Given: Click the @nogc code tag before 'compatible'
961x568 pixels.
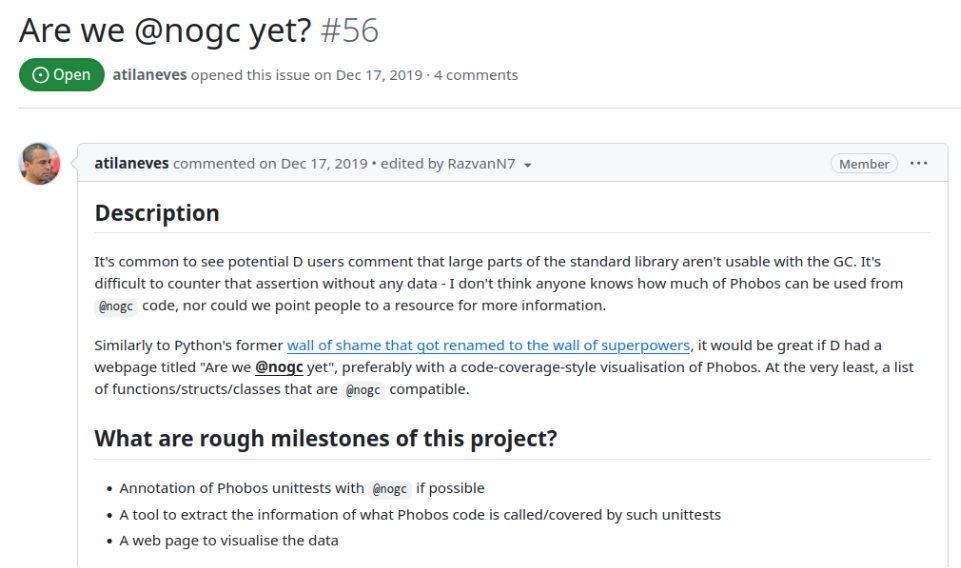Looking at the screenshot, I should [363, 390].
